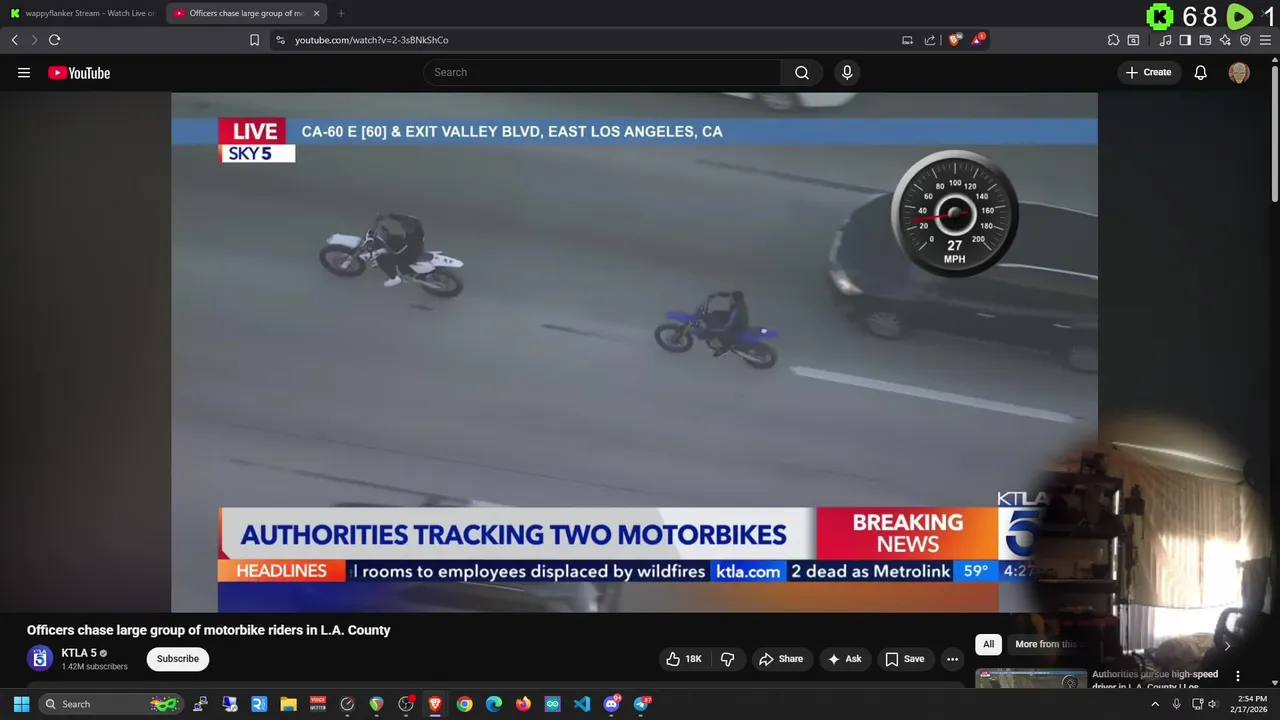Viewport: 1280px width, 720px height.
Task: Open File Explorer from taskbar
Action: (x=288, y=704)
